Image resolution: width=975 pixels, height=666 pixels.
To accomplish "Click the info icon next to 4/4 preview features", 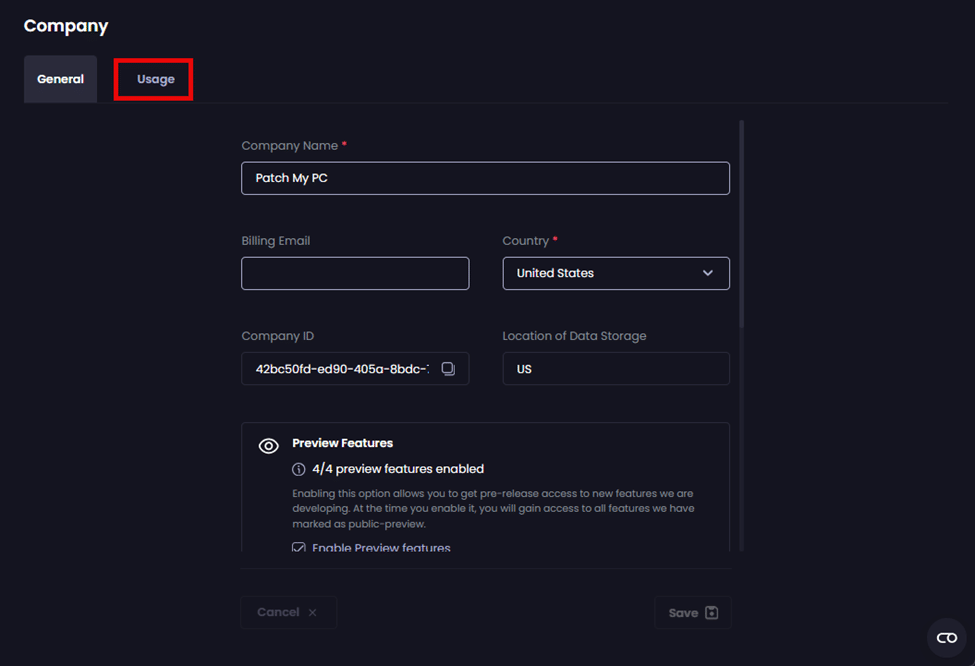I will click(299, 469).
